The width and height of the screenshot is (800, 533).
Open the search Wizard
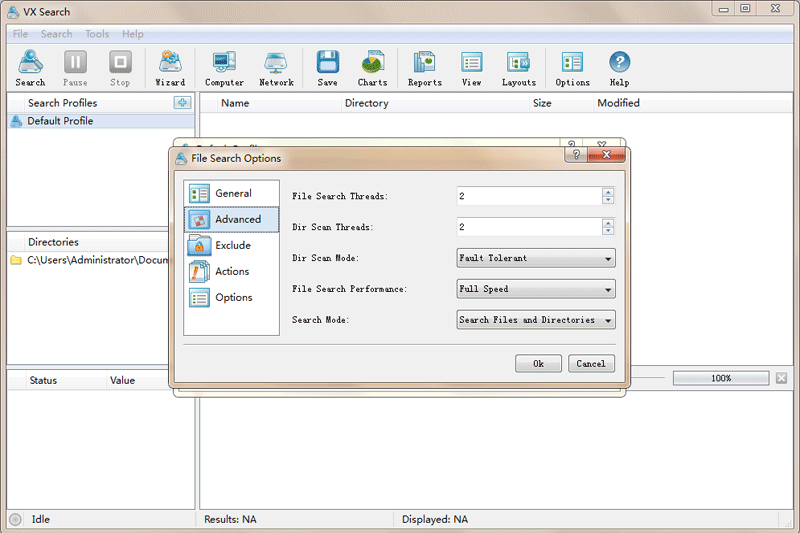(170, 68)
